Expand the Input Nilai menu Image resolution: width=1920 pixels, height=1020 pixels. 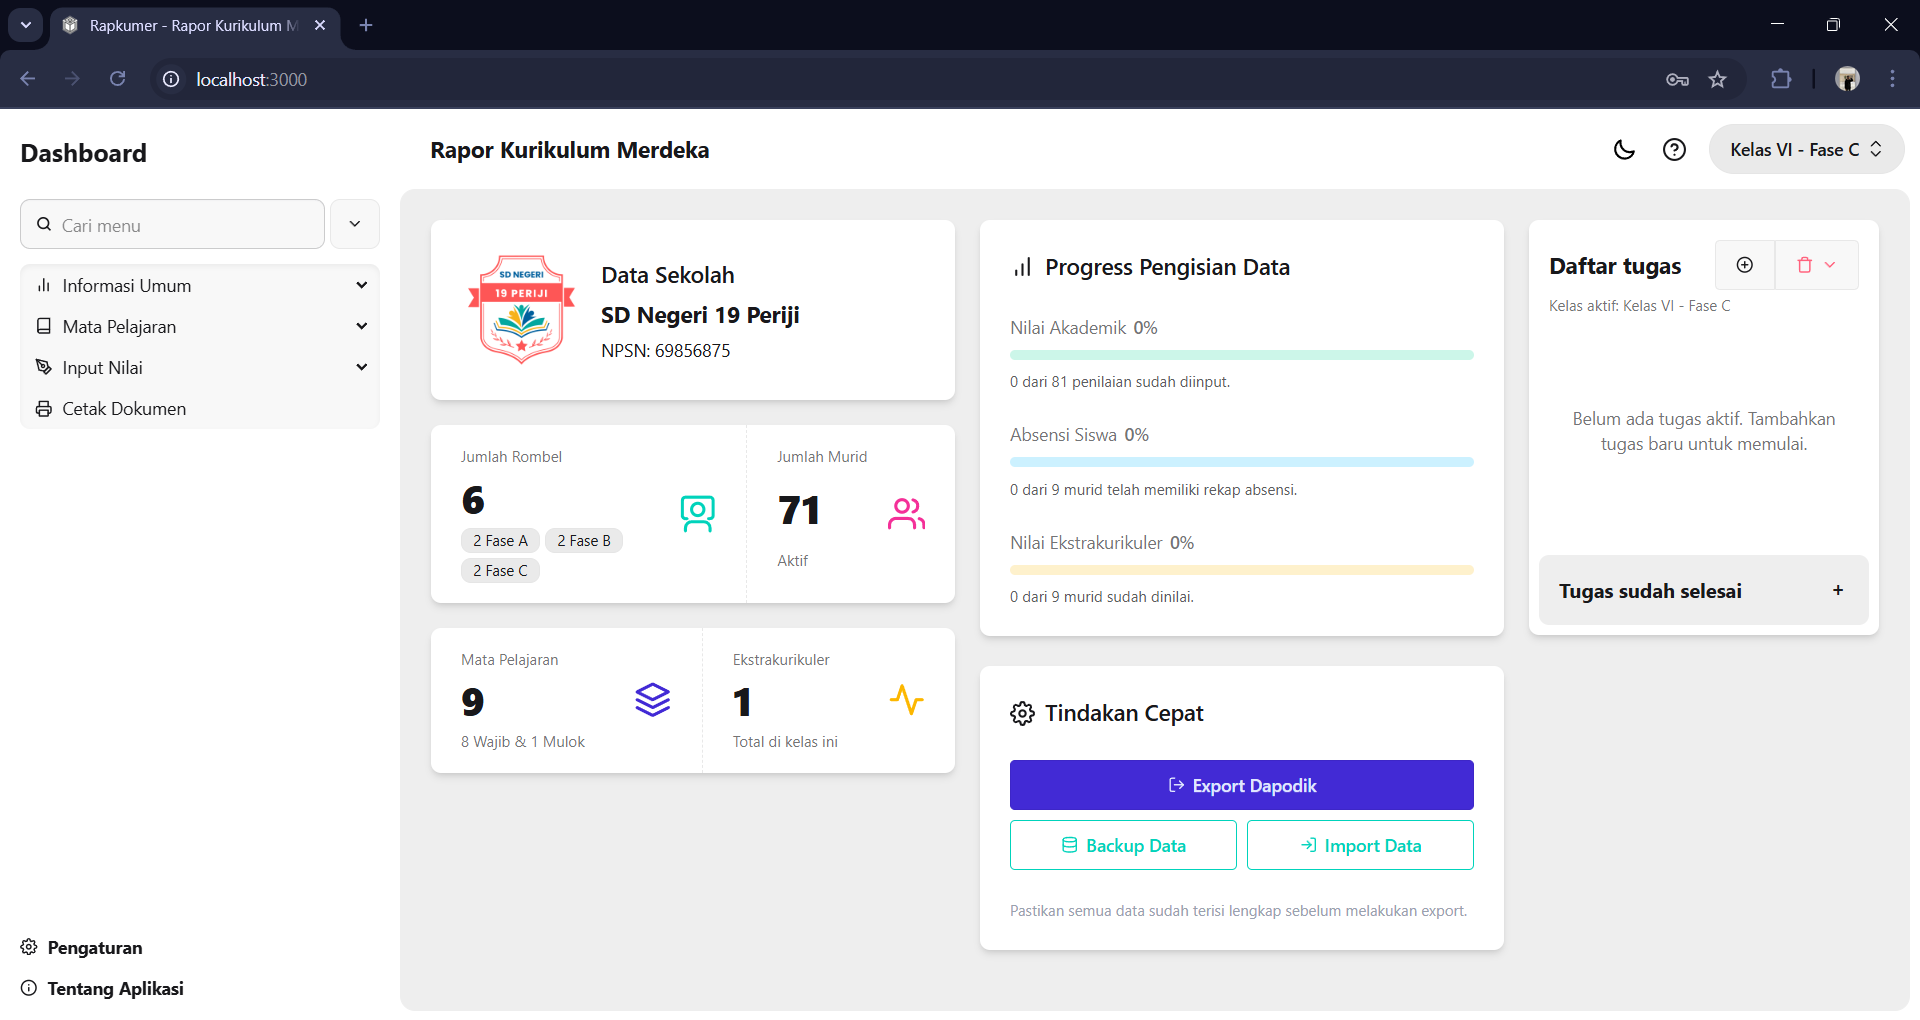coord(200,368)
